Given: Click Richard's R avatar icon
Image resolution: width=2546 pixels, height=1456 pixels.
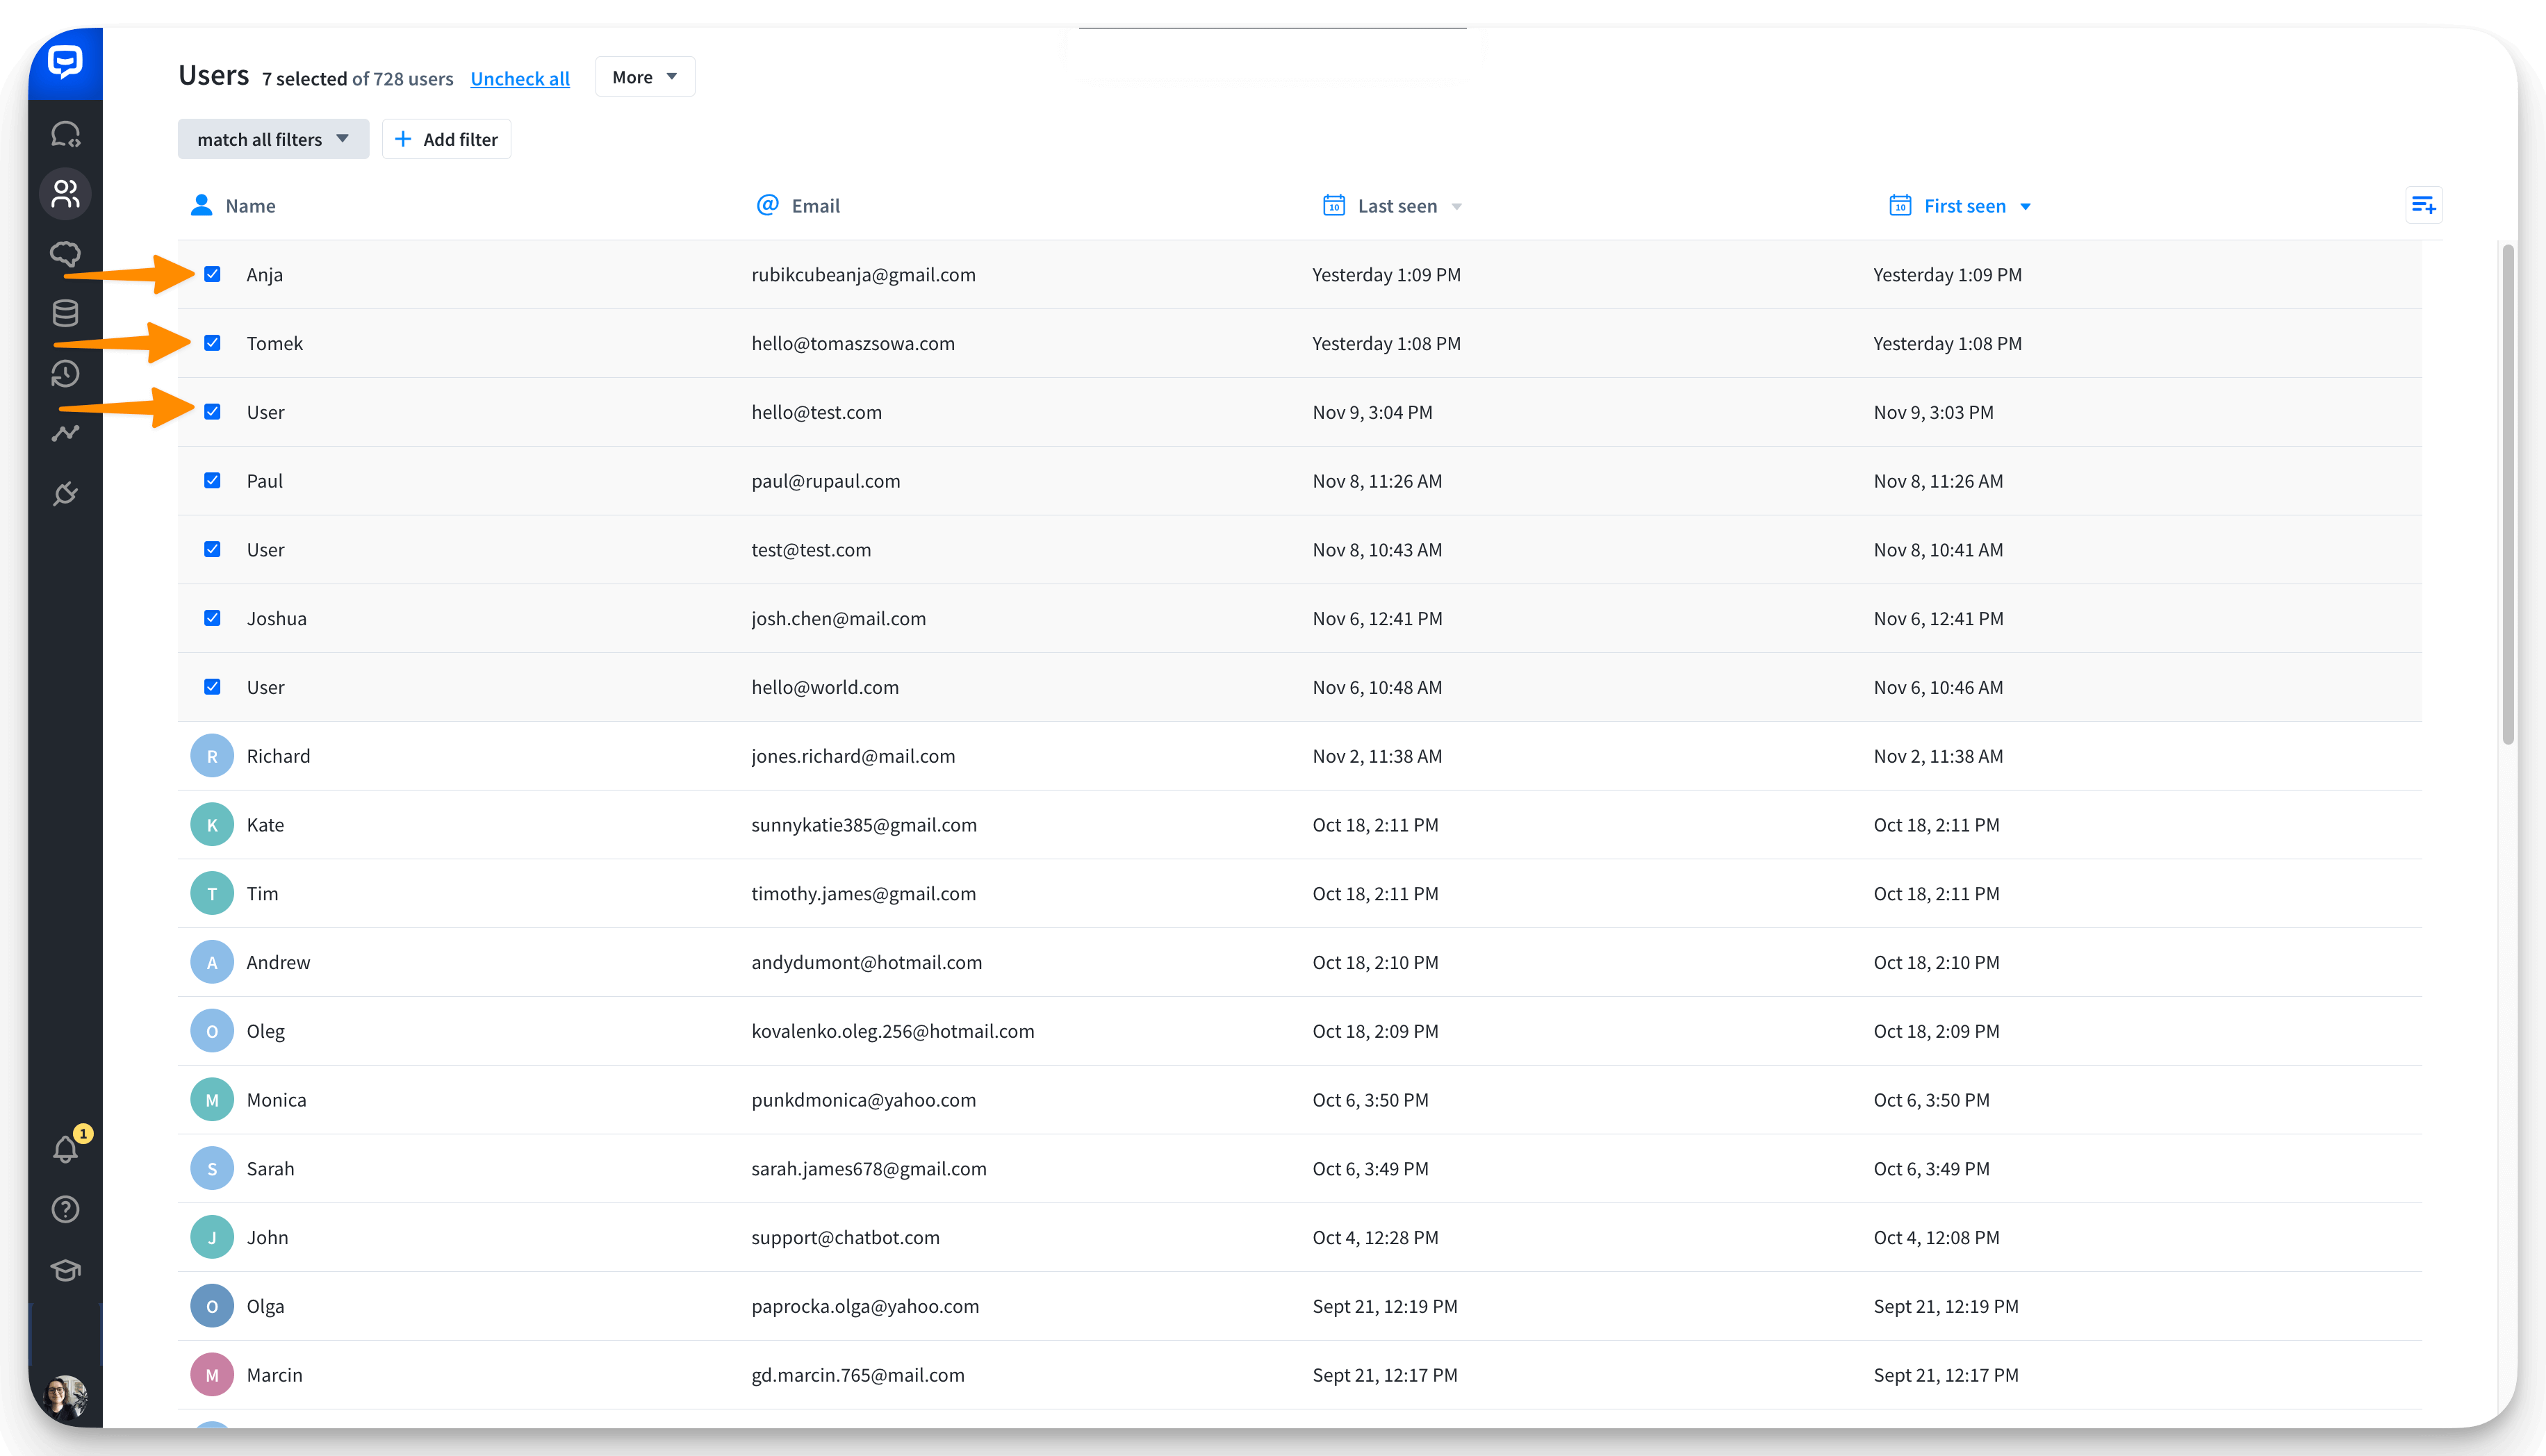Looking at the screenshot, I should (212, 756).
